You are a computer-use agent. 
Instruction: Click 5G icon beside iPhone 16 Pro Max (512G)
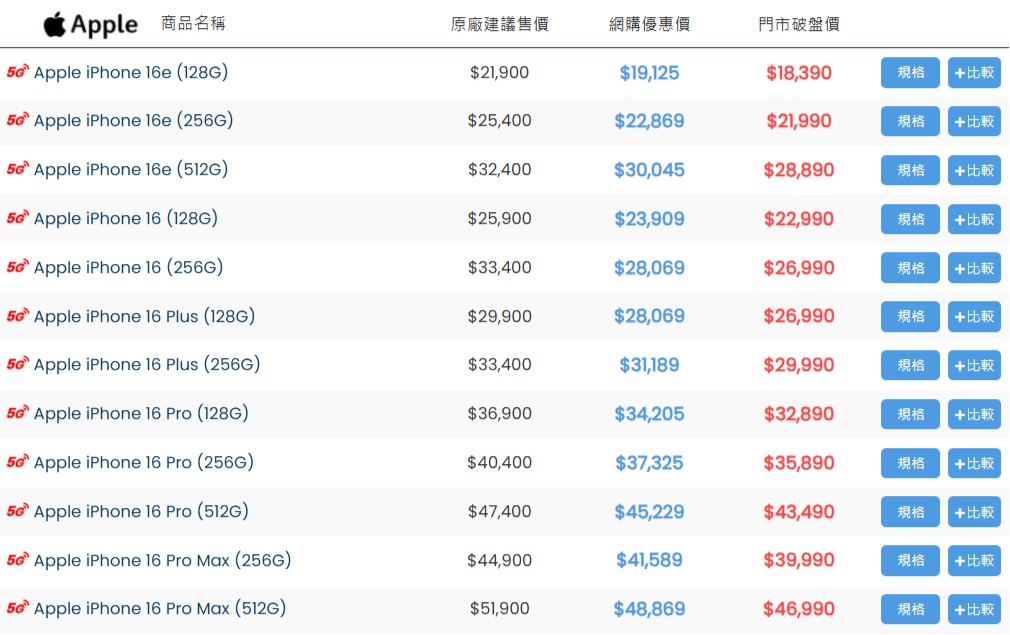[18, 608]
